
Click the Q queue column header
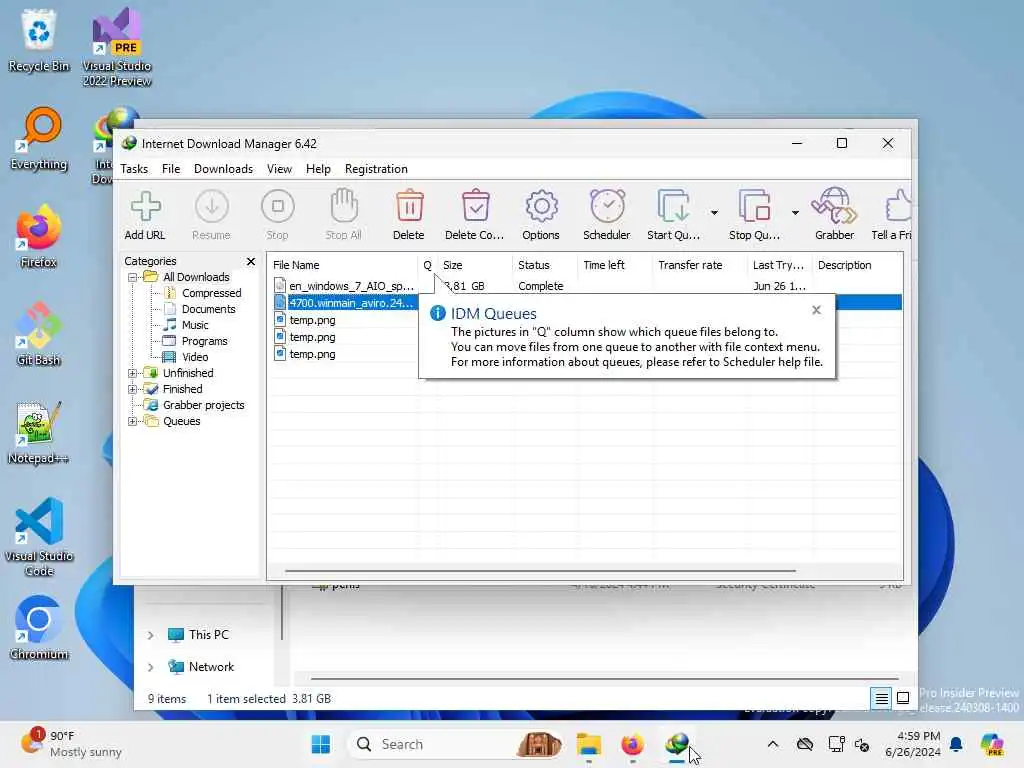pos(428,265)
